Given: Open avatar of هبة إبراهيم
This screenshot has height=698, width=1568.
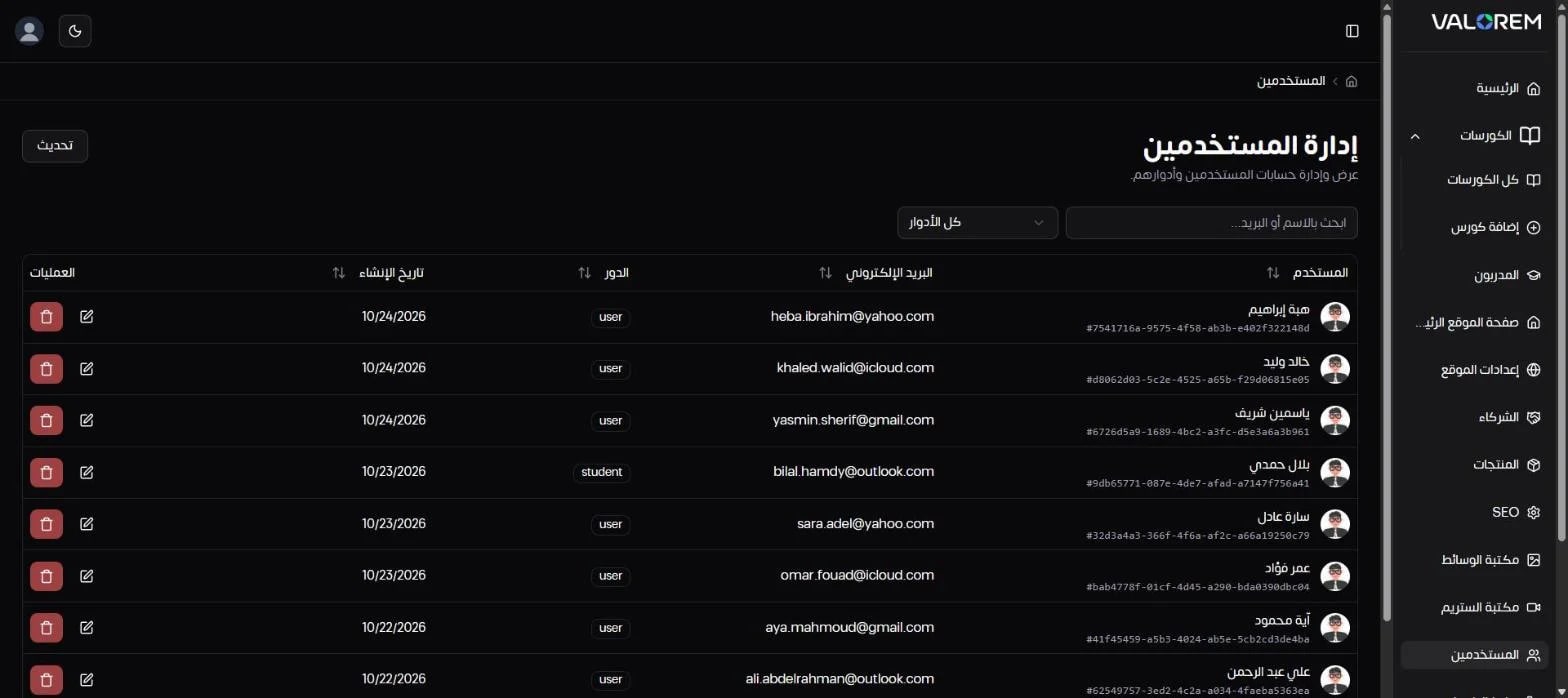Looking at the screenshot, I should [1335, 317].
